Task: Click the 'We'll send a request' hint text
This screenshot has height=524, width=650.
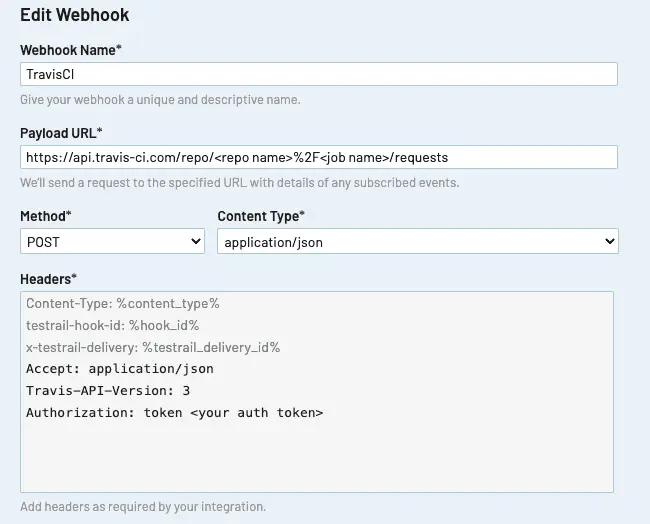Action: [240, 183]
